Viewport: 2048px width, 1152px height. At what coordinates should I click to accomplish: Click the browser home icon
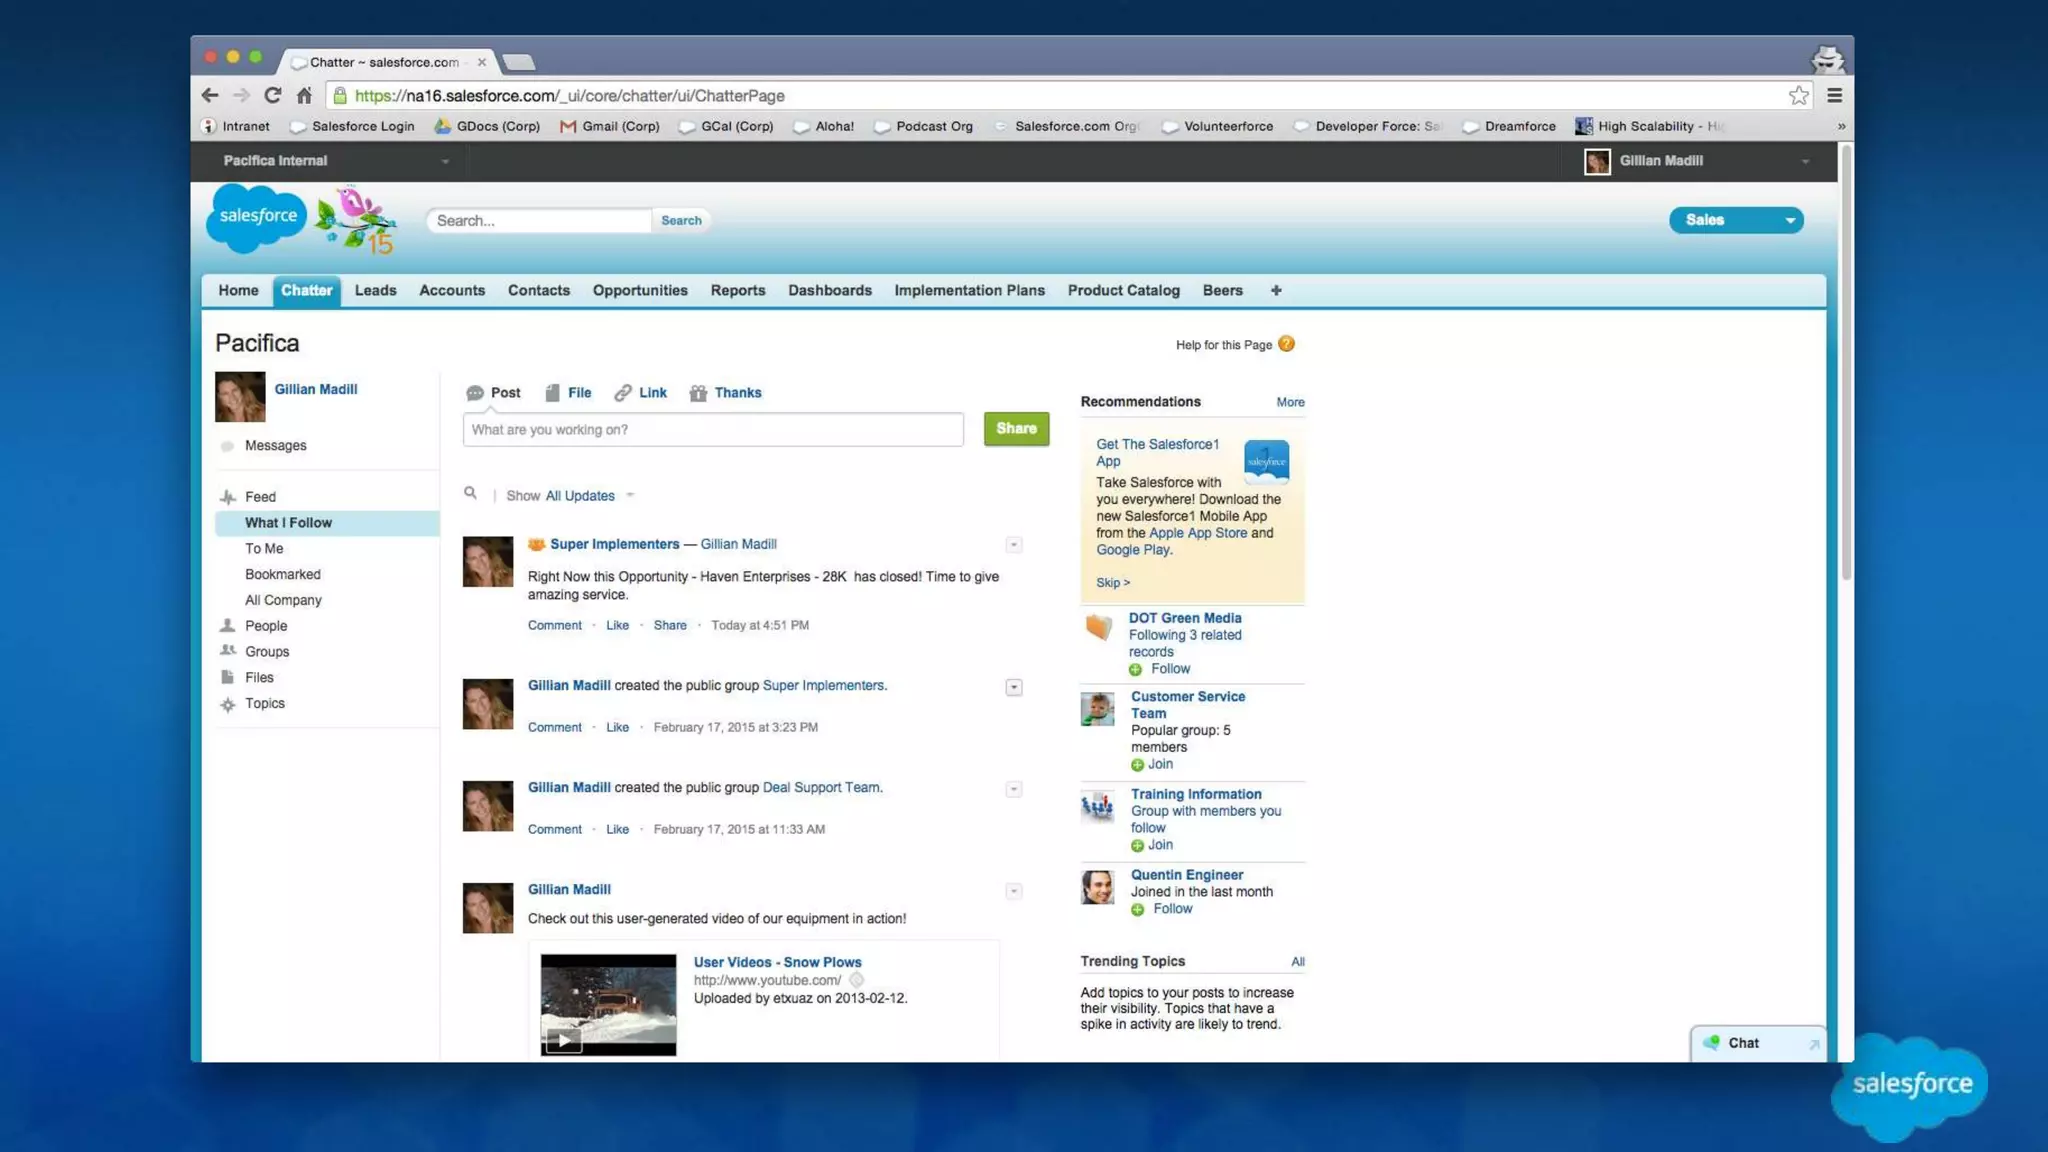[304, 95]
